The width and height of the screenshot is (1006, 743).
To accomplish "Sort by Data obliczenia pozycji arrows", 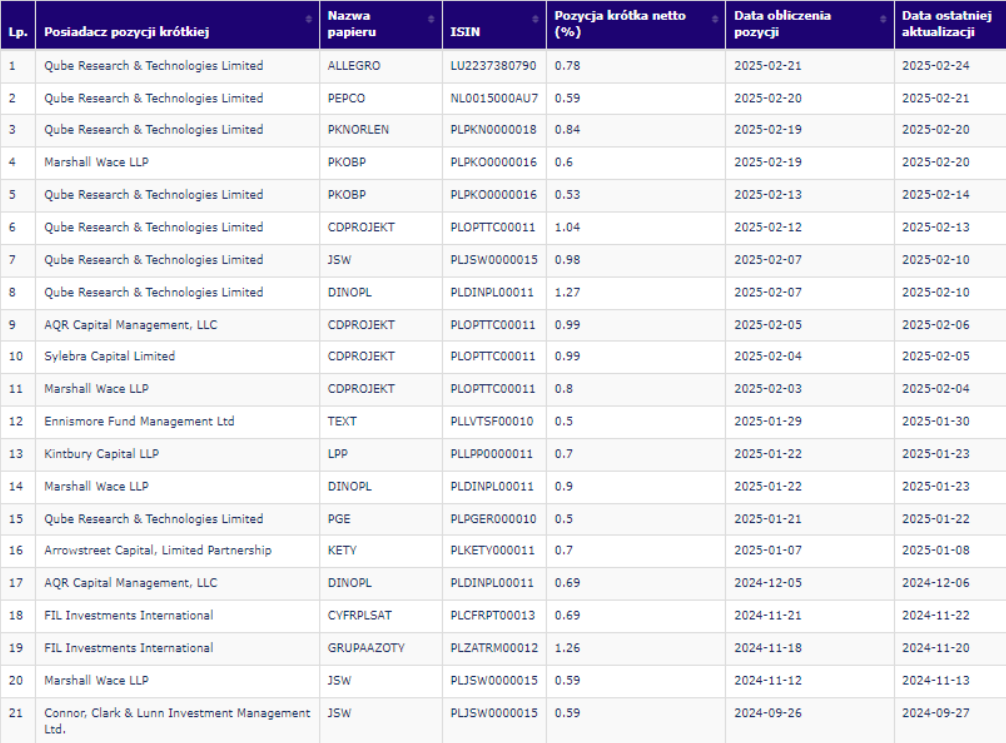I will tap(883, 19).
